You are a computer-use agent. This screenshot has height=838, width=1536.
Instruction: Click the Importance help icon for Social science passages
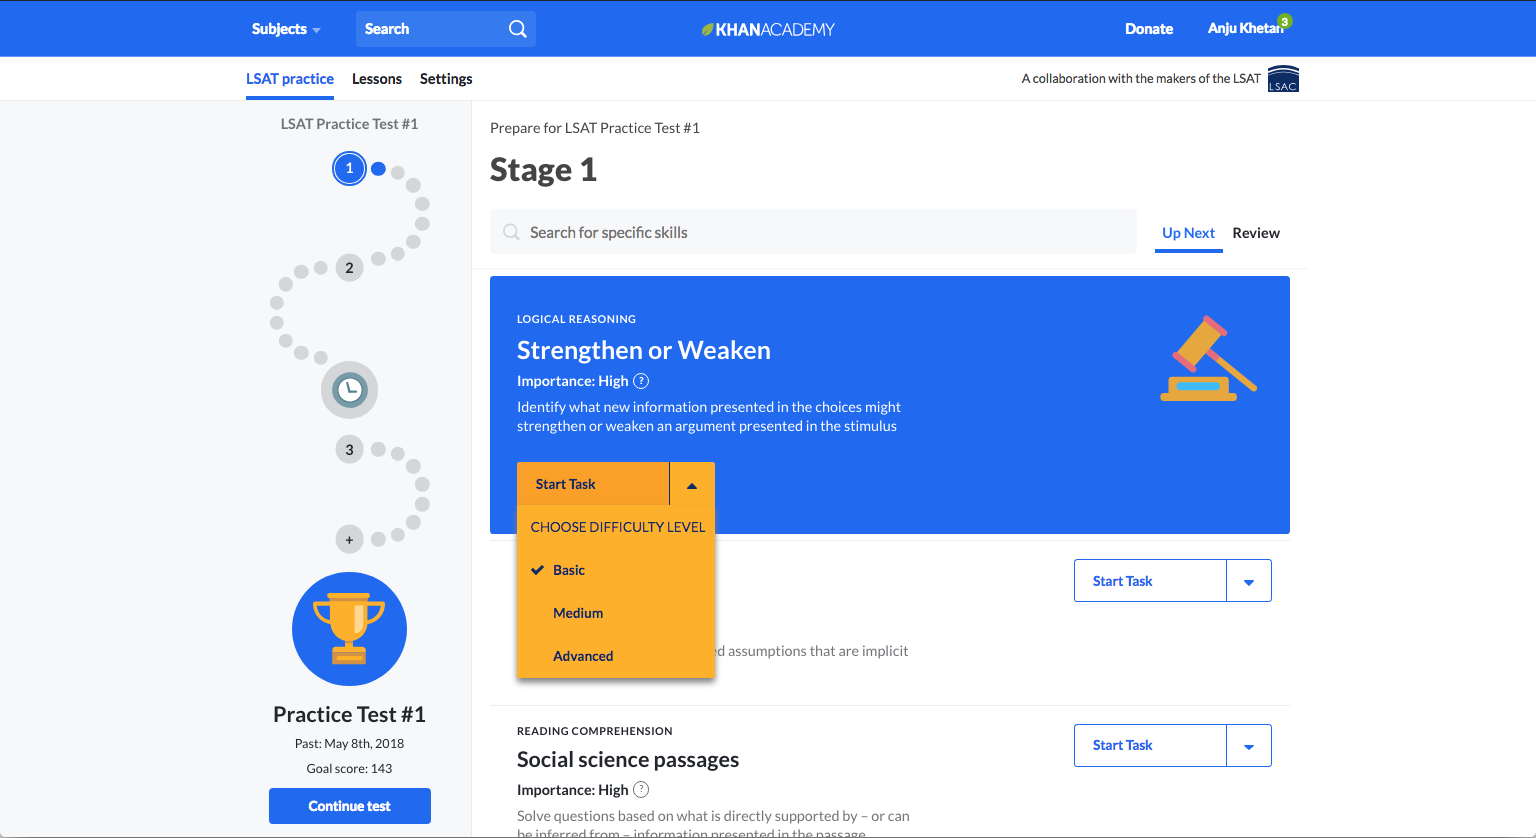642,790
